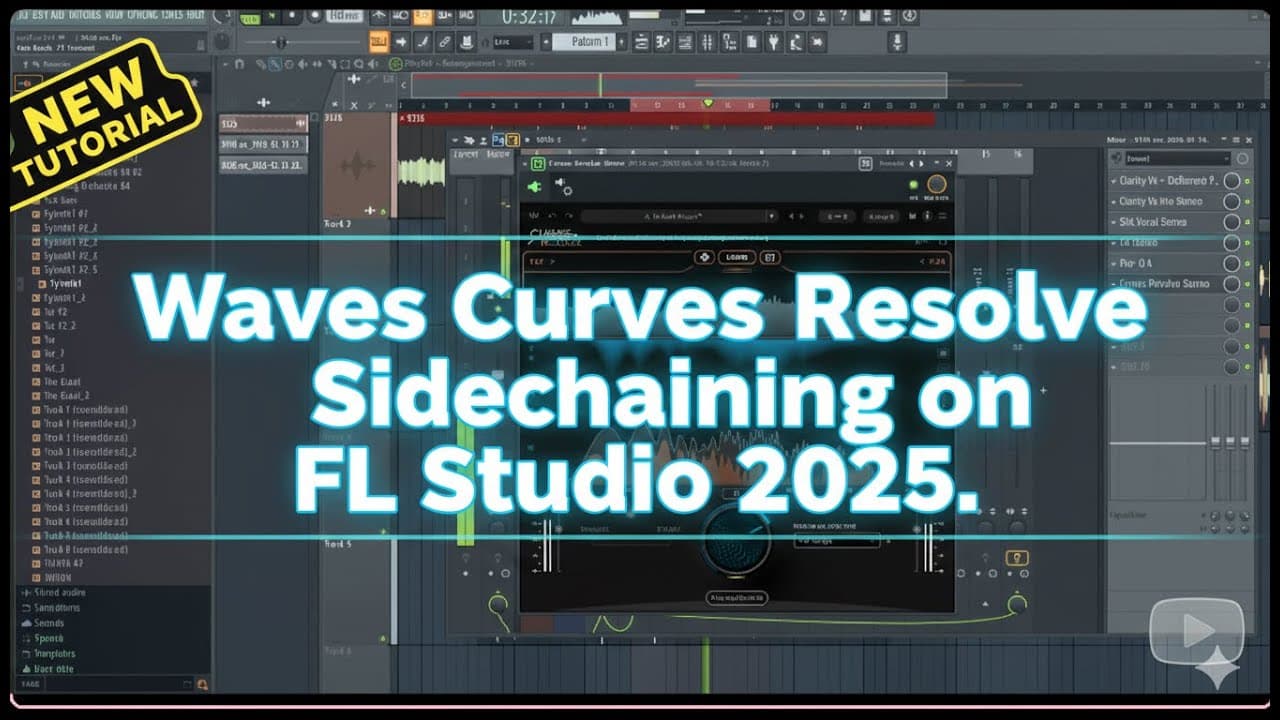Click the chain link icon in the toolbar
1280x720 pixels.
click(444, 42)
